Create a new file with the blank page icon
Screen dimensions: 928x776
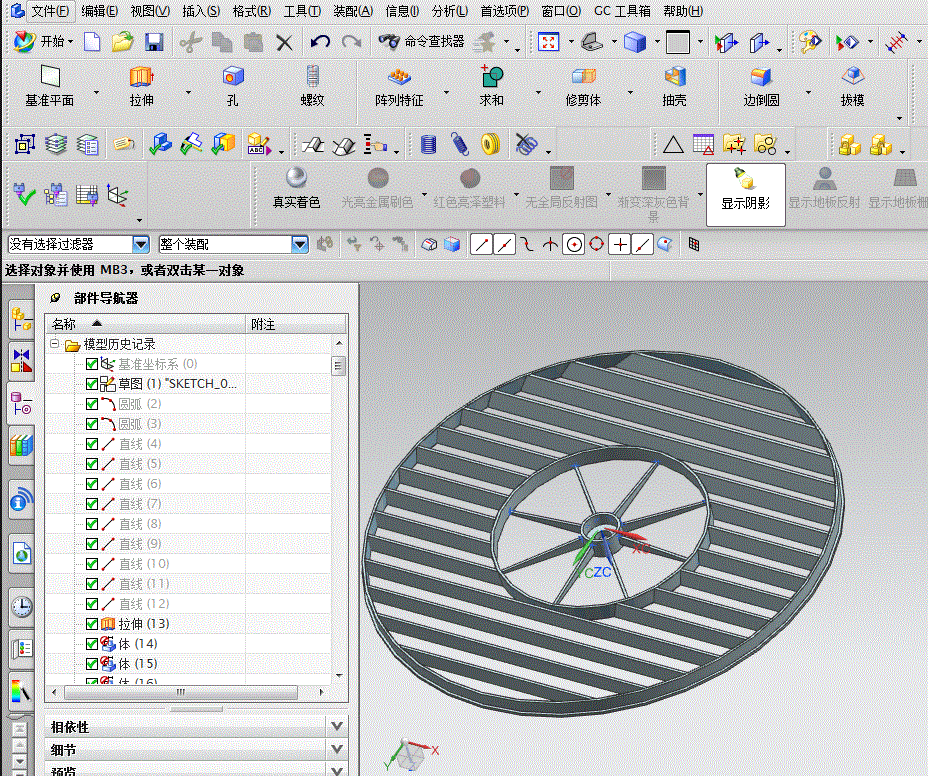(92, 42)
